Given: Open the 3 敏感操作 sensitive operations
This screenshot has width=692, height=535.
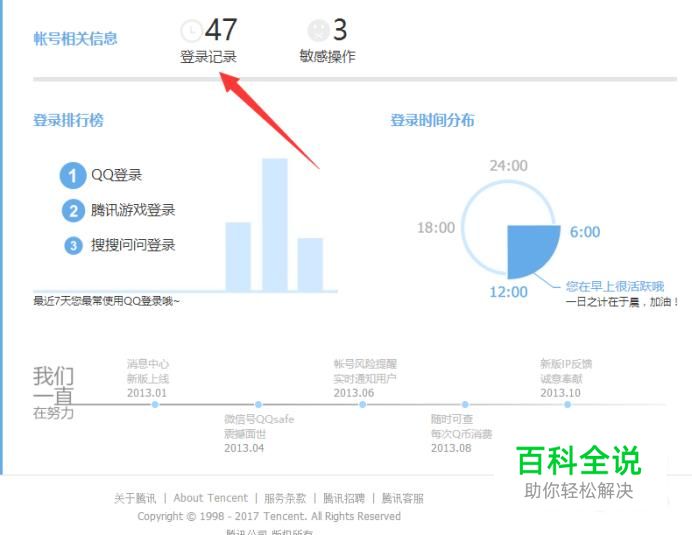Looking at the screenshot, I should click(327, 41).
